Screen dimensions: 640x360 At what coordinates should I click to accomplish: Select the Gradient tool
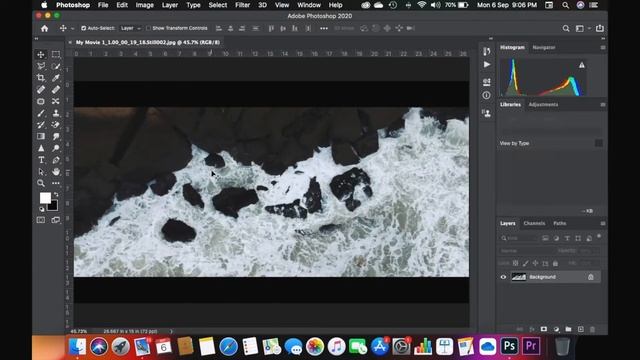pyautogui.click(x=41, y=136)
